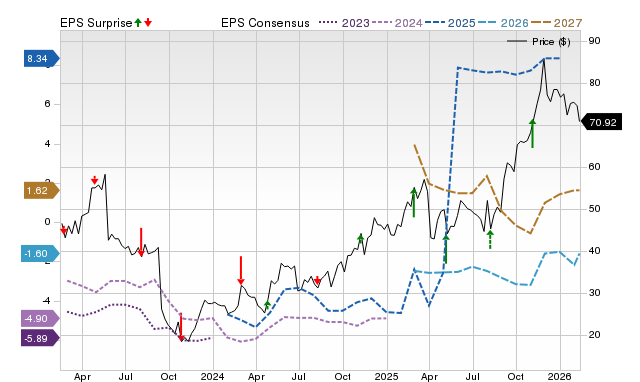Click the 2025 label on the time axis

387,376
